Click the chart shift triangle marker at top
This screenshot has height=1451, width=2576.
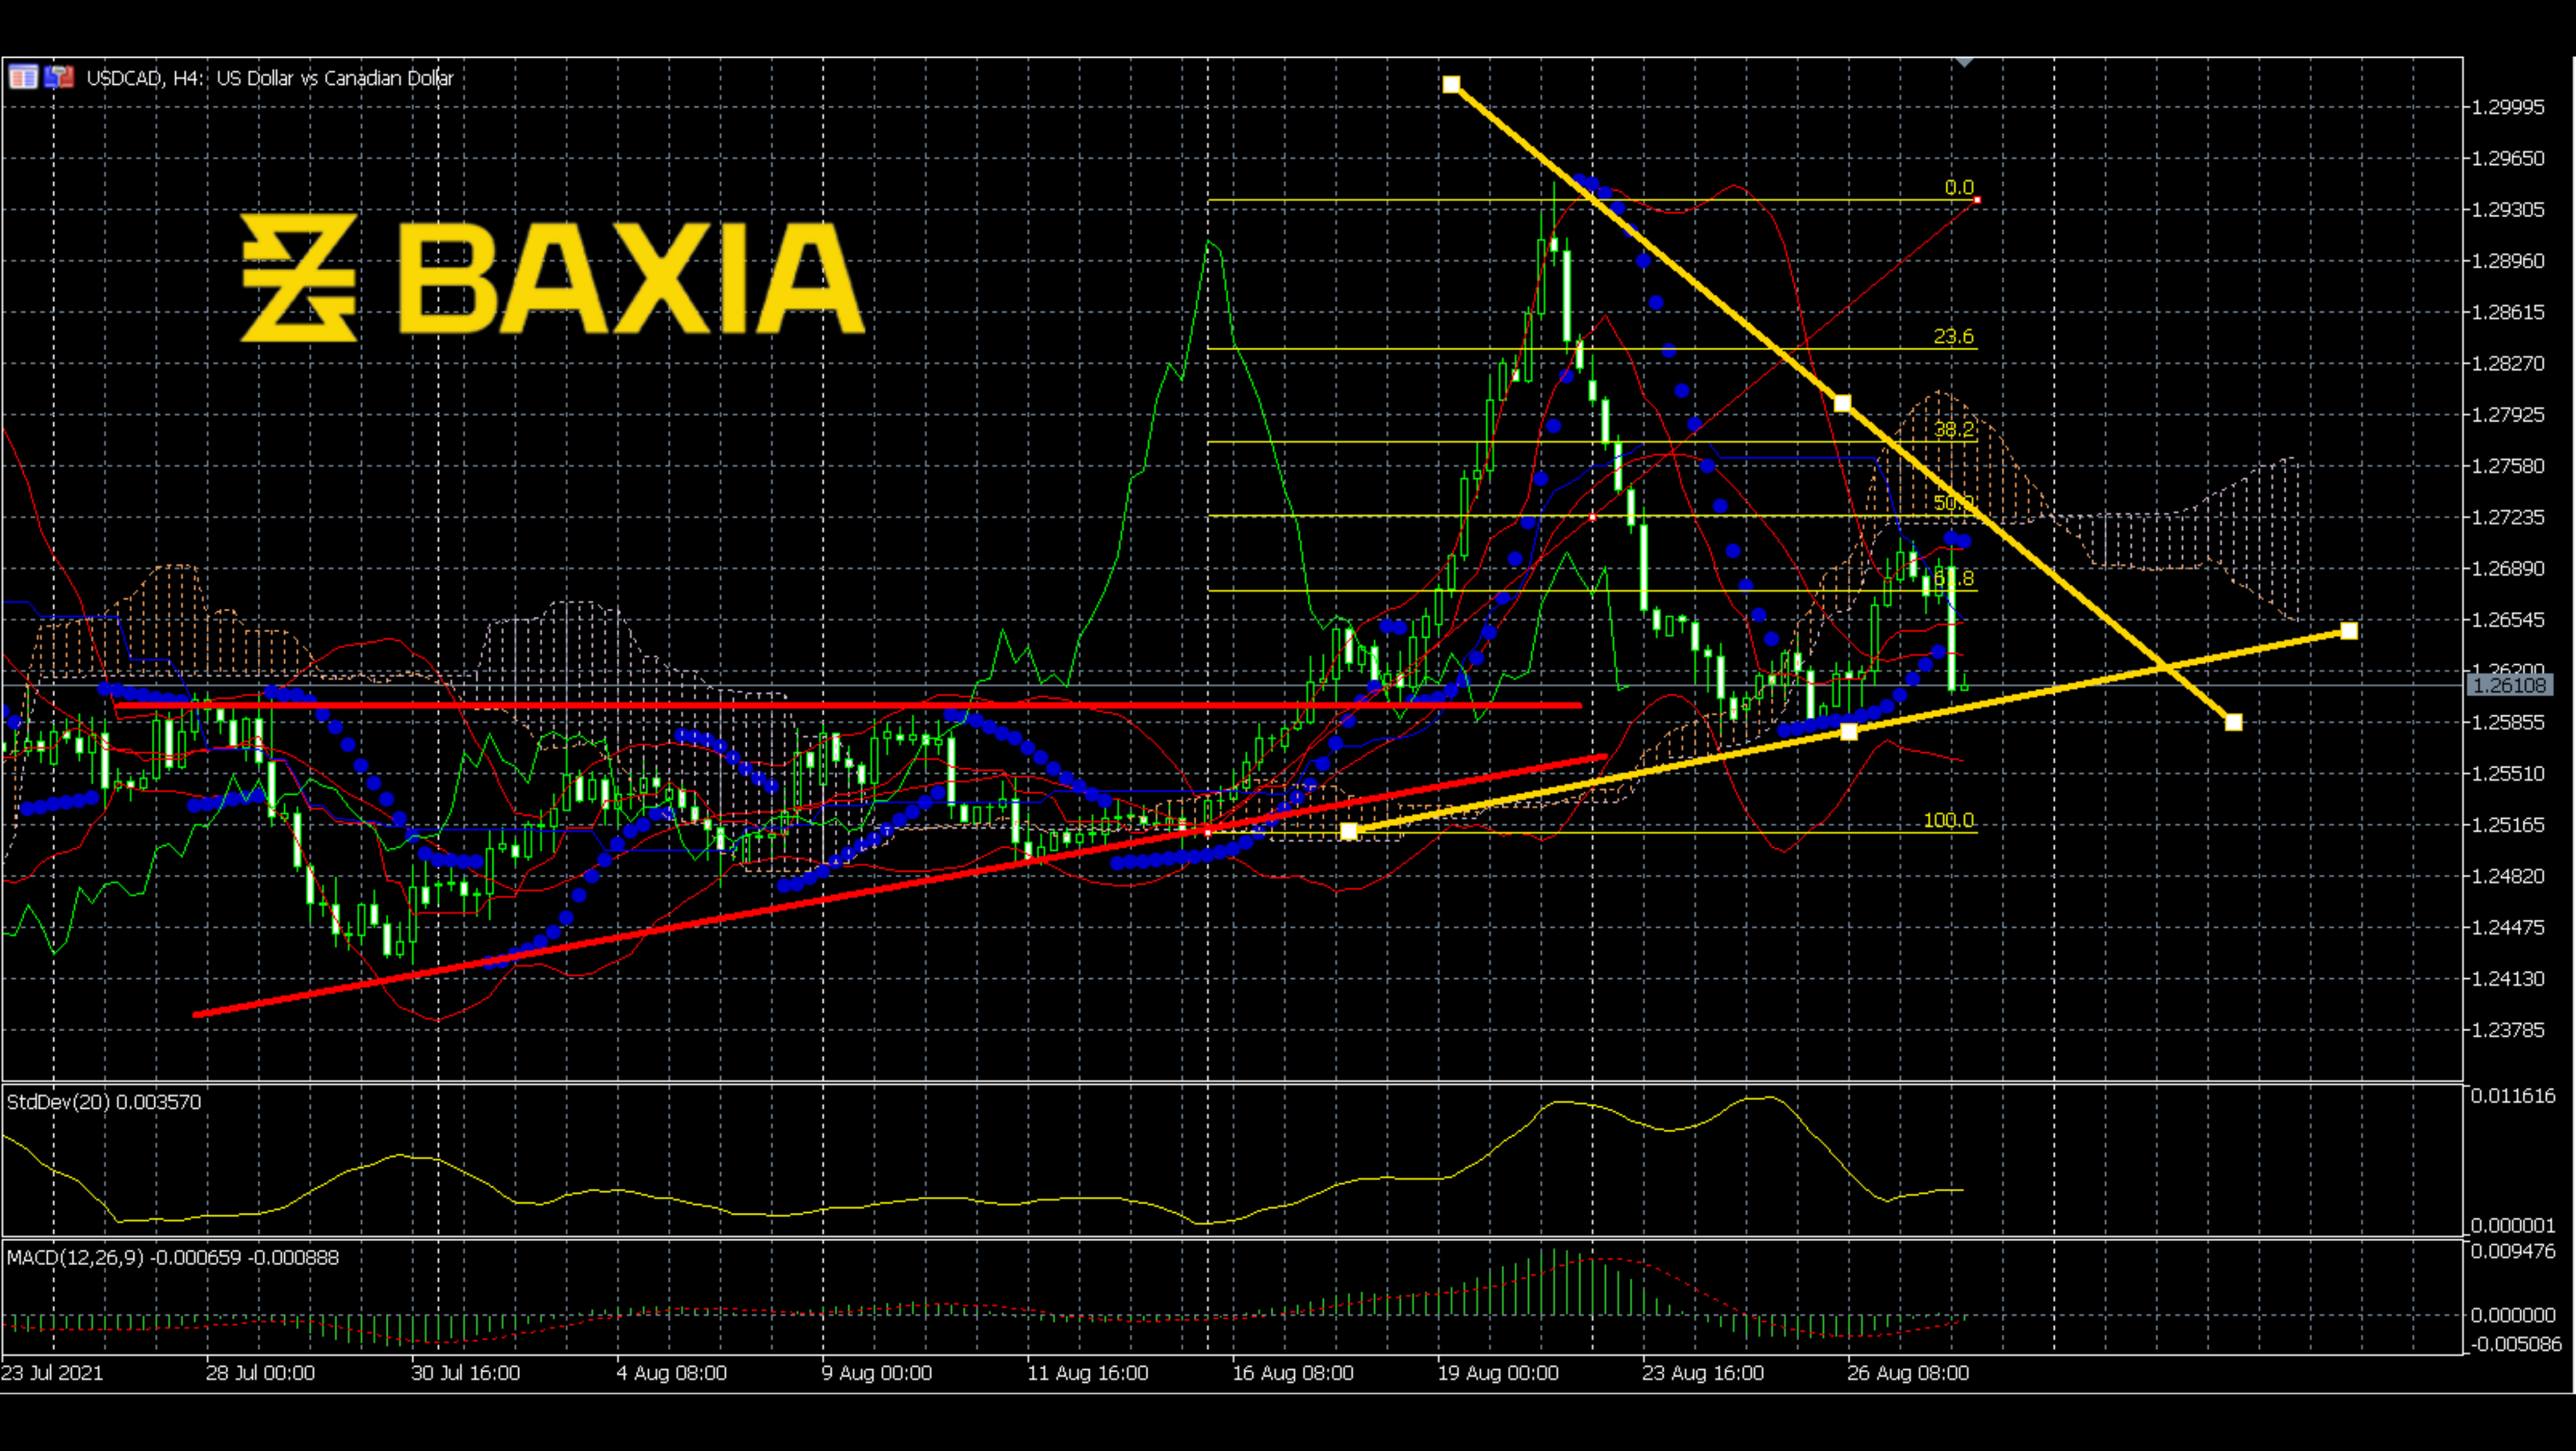click(1964, 62)
